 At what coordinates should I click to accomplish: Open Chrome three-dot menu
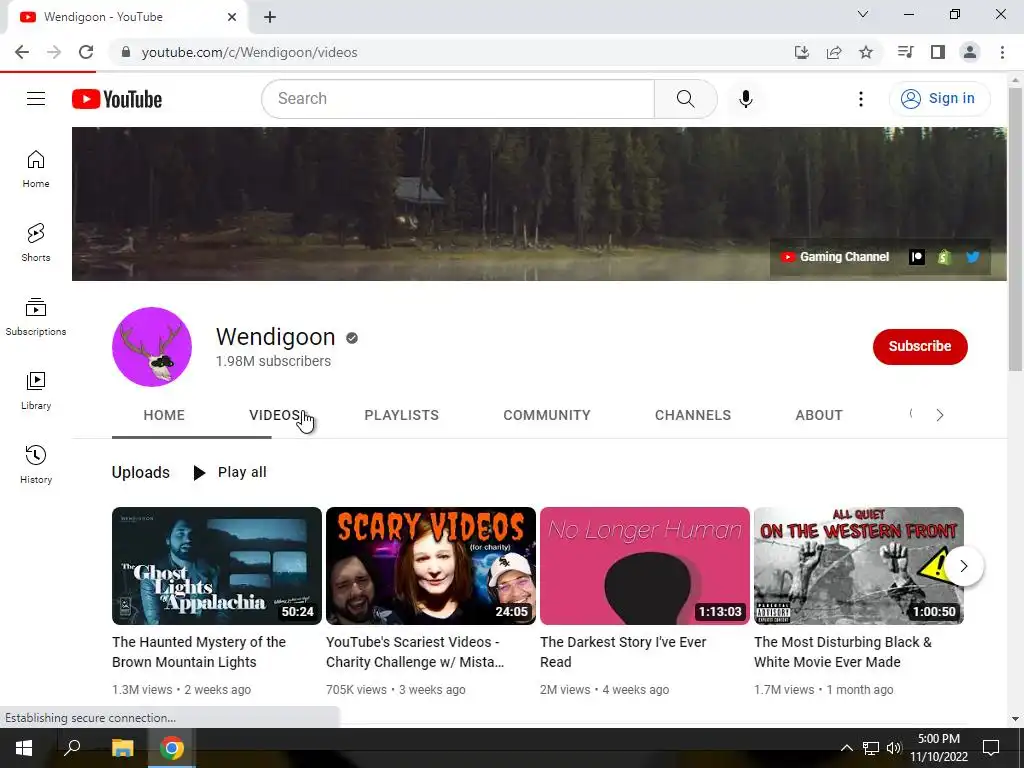(1002, 52)
